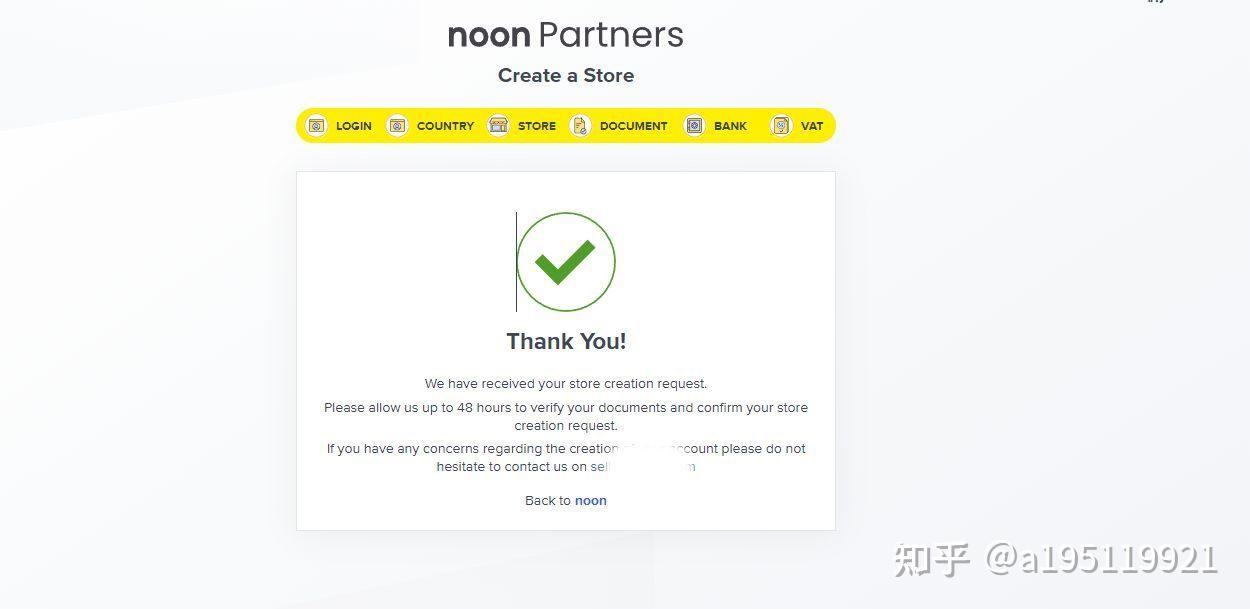Click the COUNTRY globe icon

pos(398,125)
